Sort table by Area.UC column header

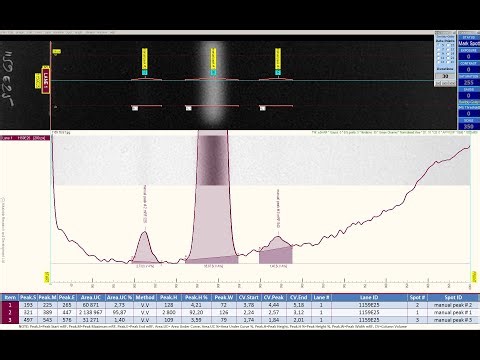[x=91, y=297]
